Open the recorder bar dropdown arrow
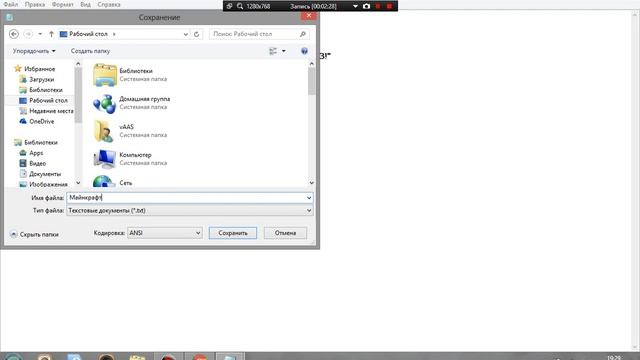 [355, 6]
